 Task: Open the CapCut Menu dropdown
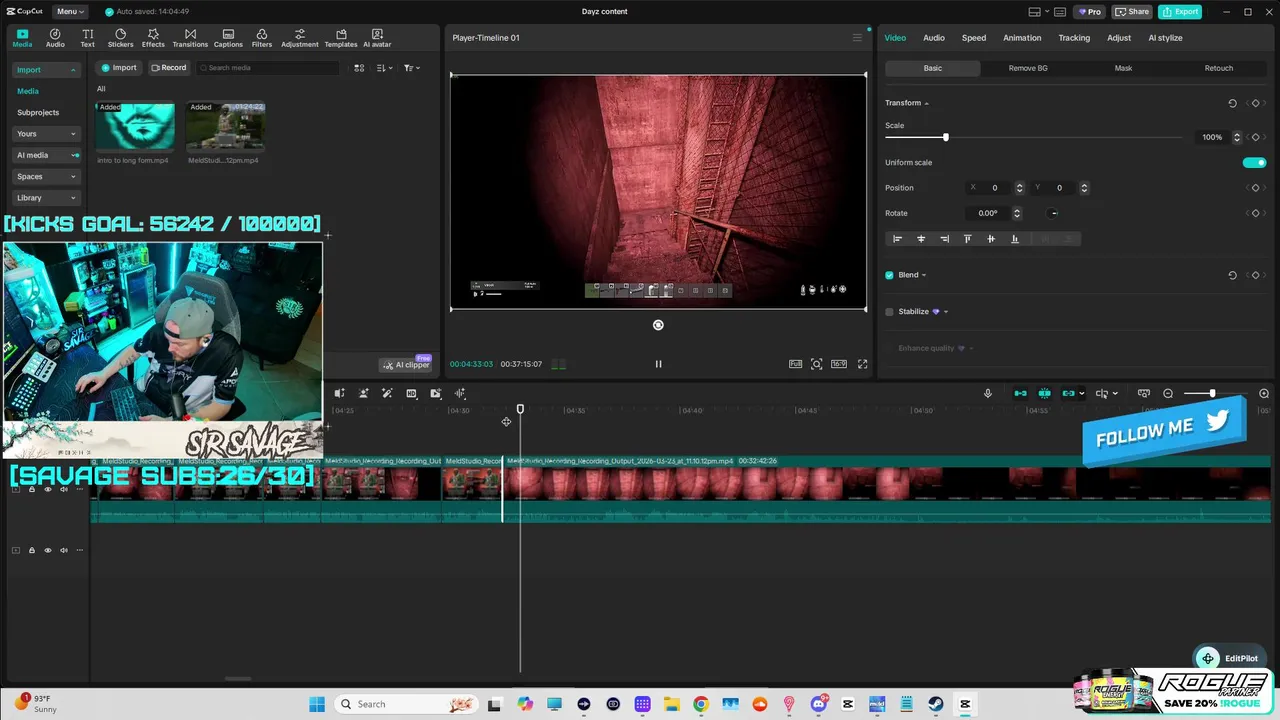point(70,12)
